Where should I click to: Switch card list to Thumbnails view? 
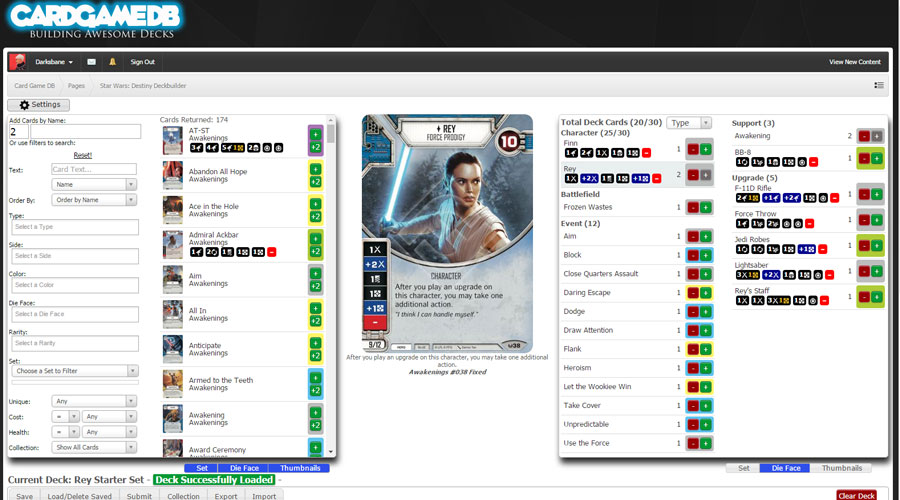pyautogui.click(x=300, y=467)
